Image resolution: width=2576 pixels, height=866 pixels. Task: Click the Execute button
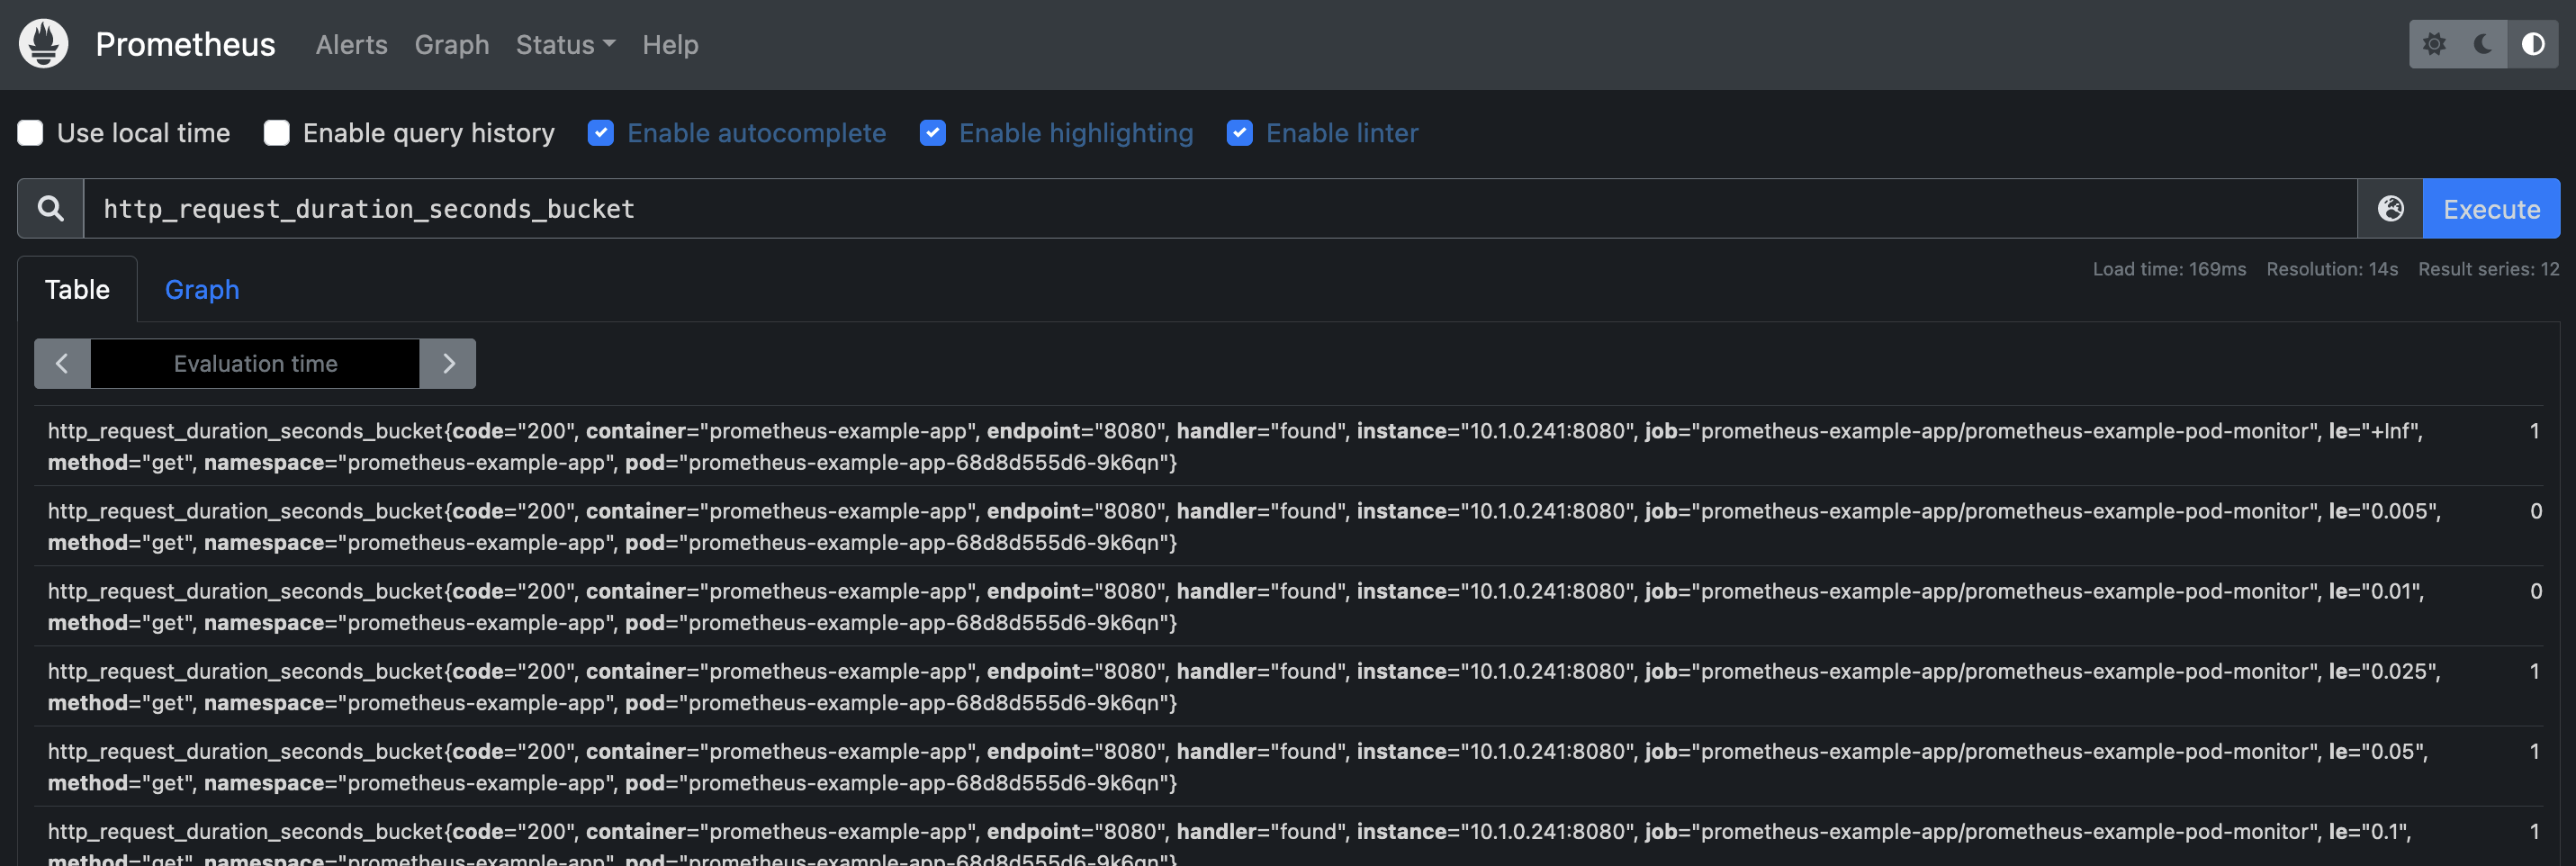click(x=2491, y=208)
